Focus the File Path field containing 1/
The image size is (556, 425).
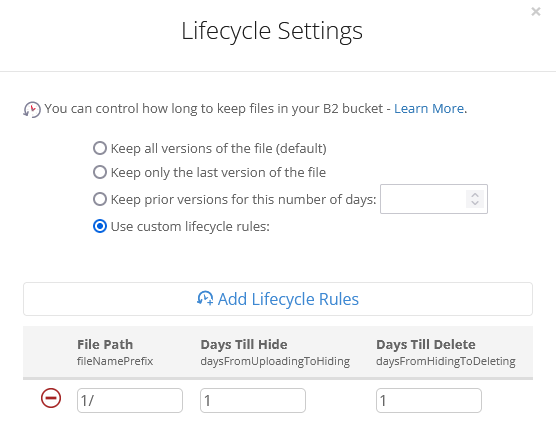pyautogui.click(x=130, y=401)
